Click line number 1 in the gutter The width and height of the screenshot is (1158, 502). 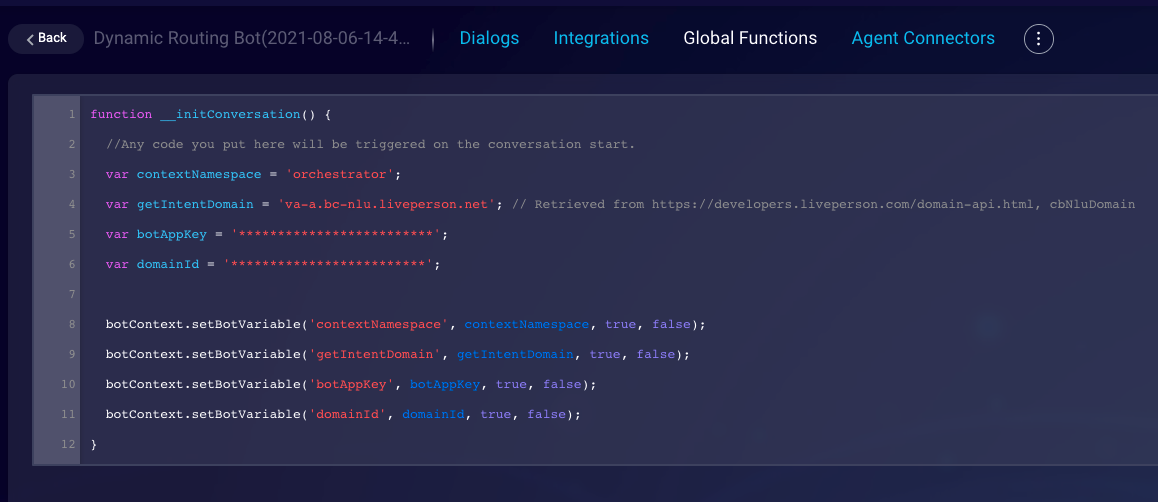(72, 114)
